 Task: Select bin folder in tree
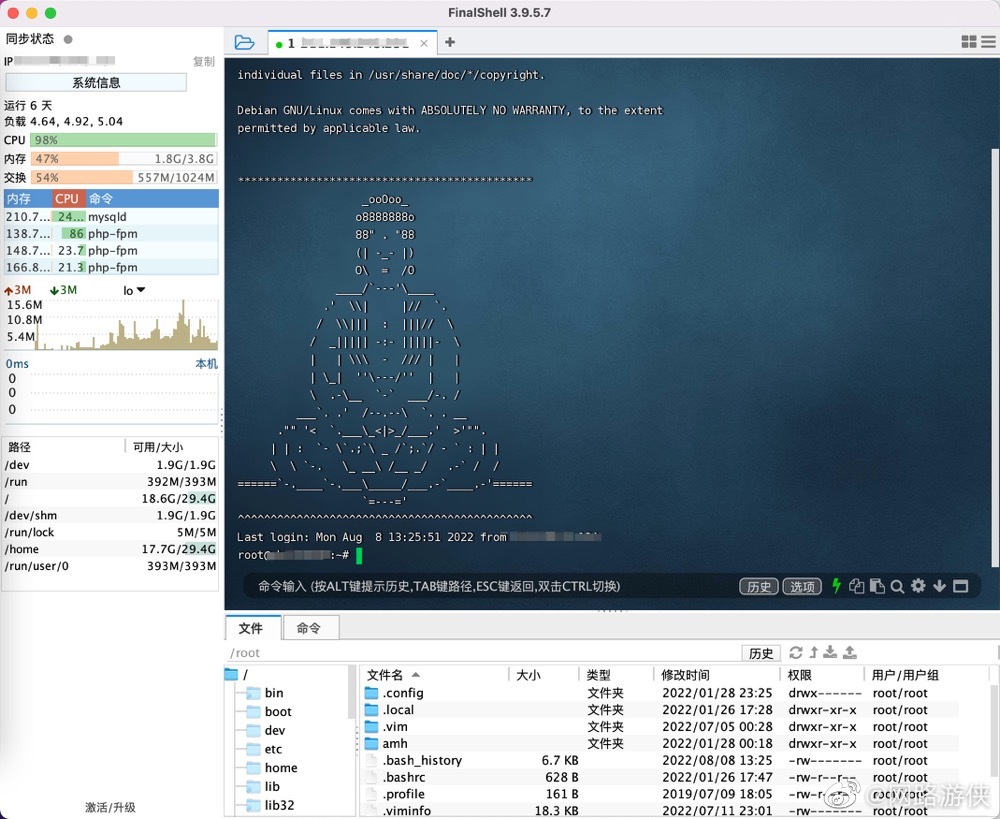pos(266,693)
